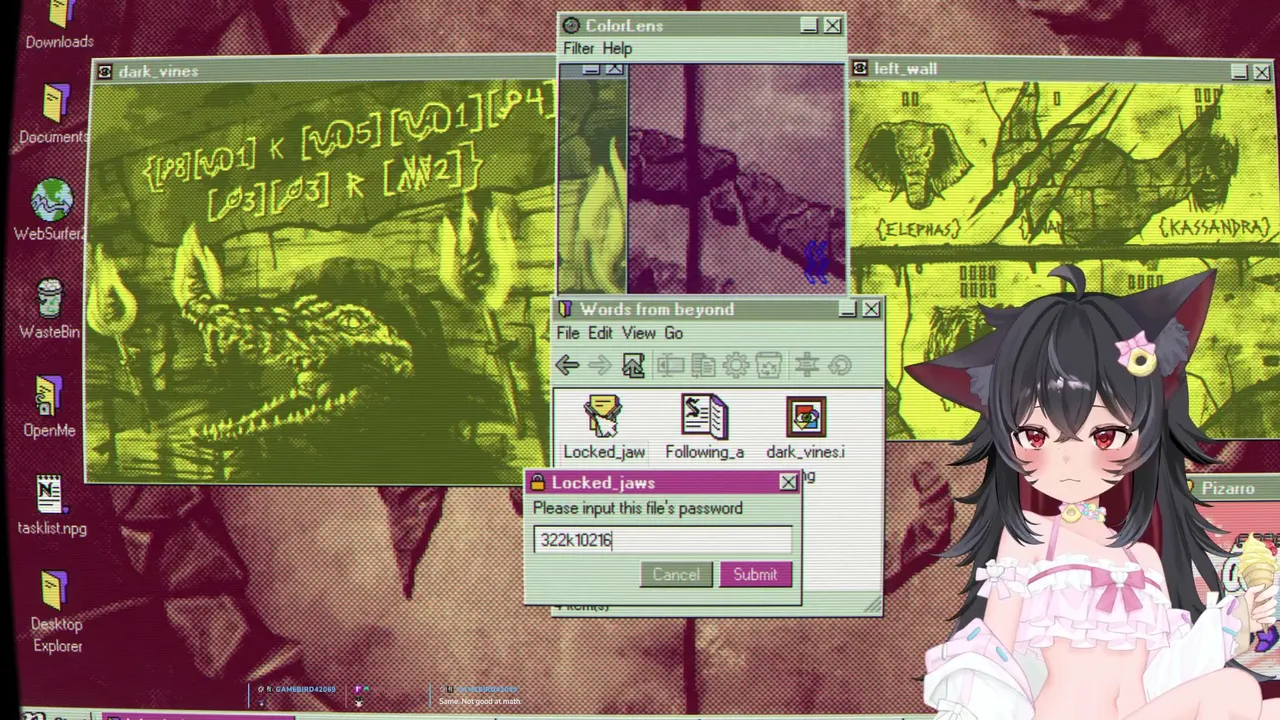Close the Words from beyond window
The width and height of the screenshot is (1280, 720).
point(871,309)
